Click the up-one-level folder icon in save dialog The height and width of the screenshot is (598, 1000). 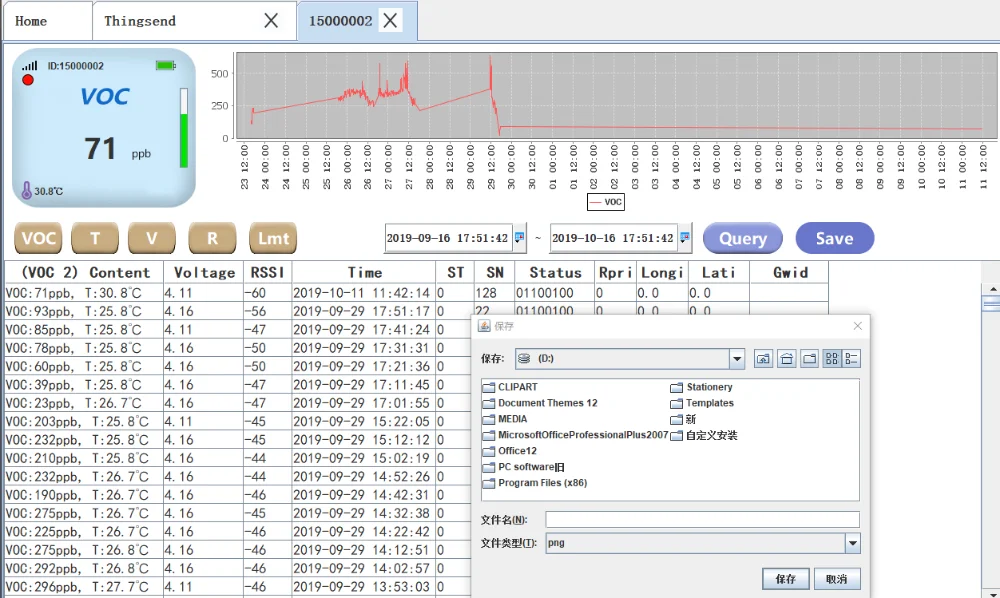[763, 359]
